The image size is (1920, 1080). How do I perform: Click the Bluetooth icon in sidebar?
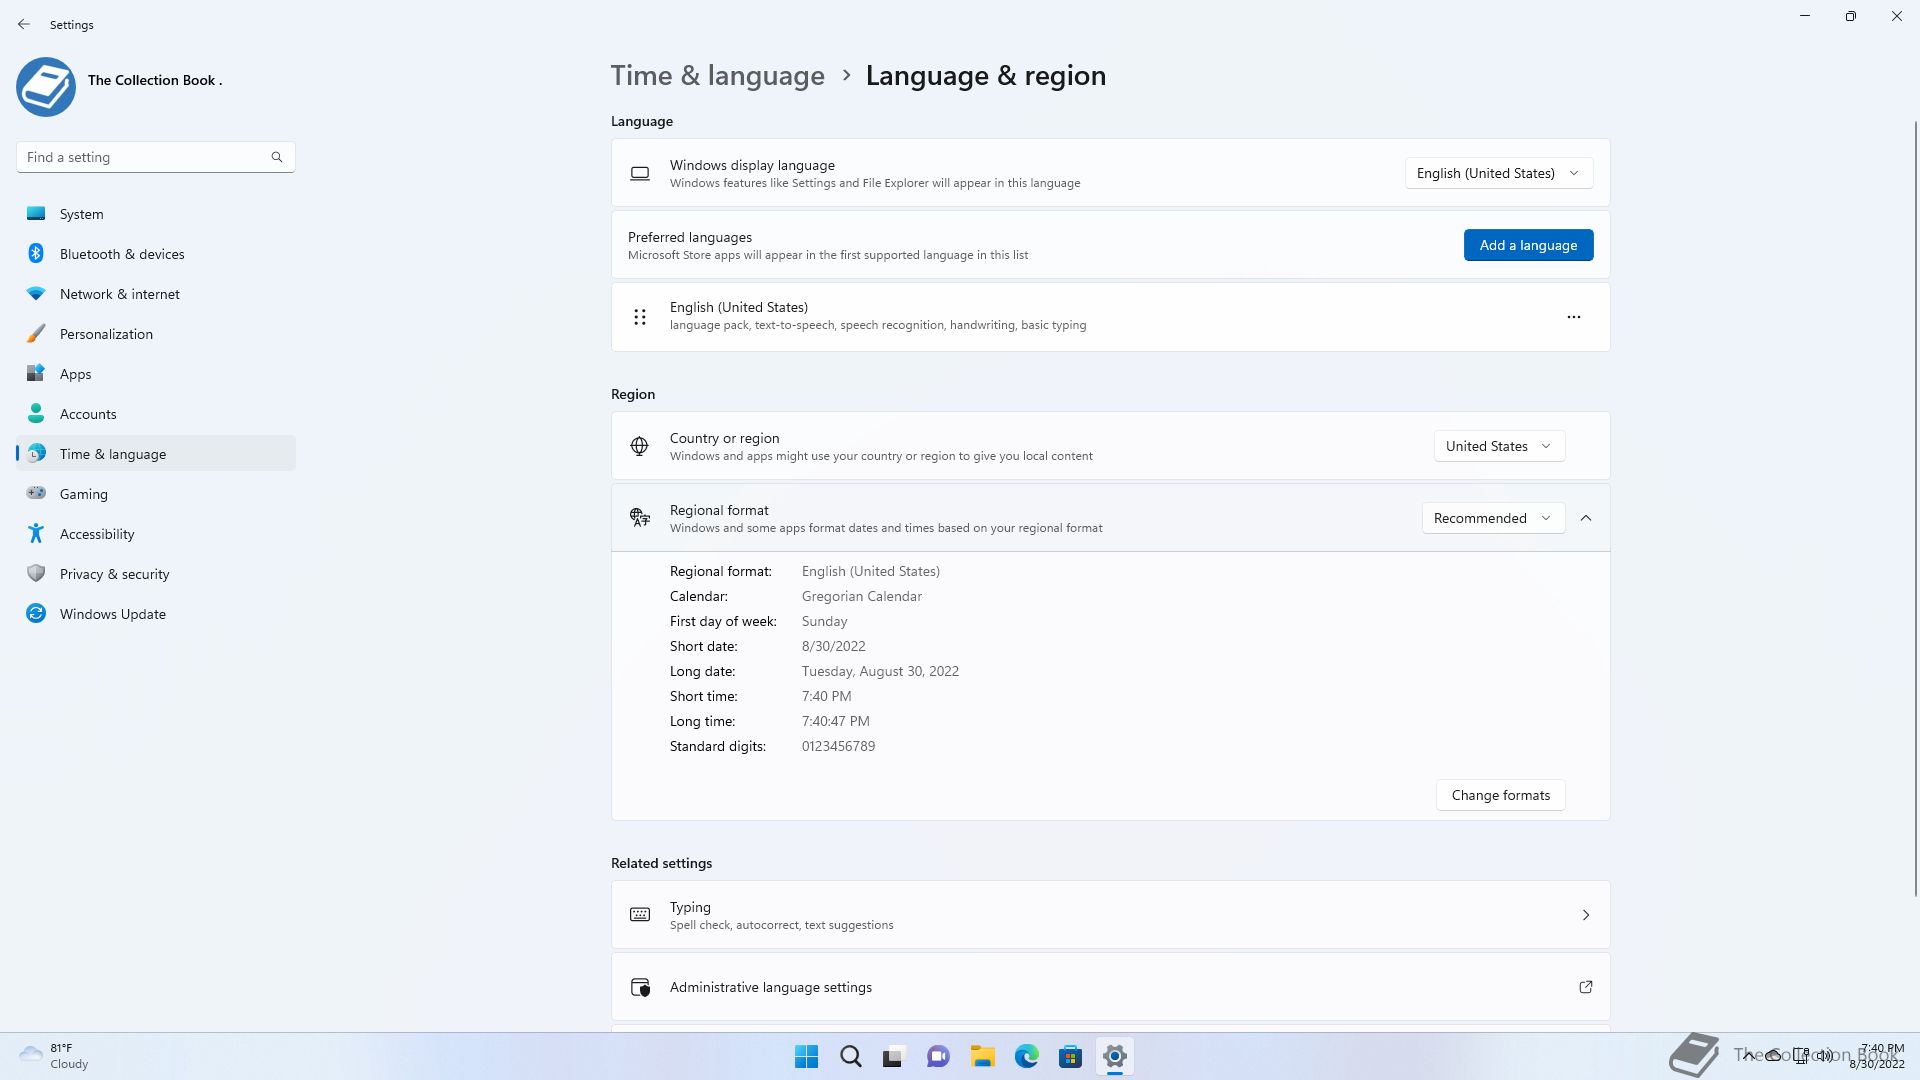36,254
